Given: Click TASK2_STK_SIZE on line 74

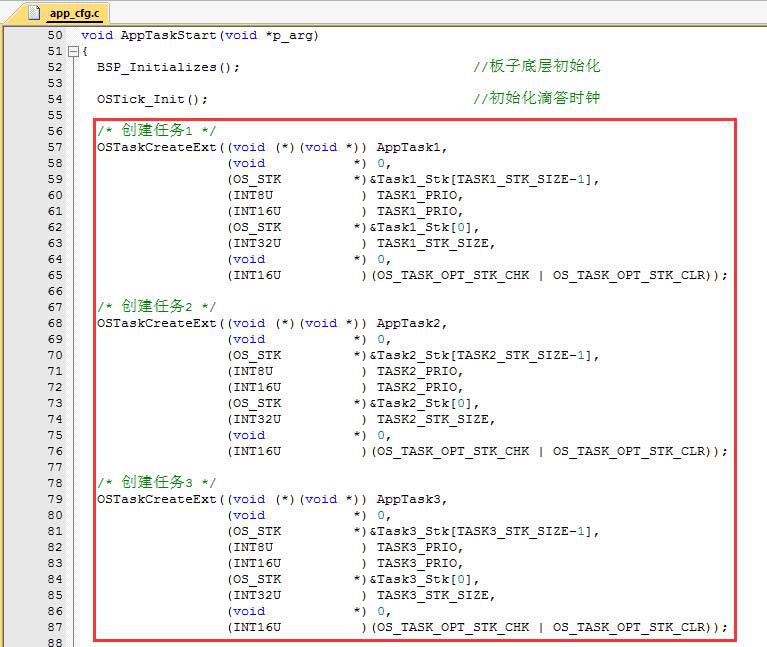Looking at the screenshot, I should tap(432, 420).
